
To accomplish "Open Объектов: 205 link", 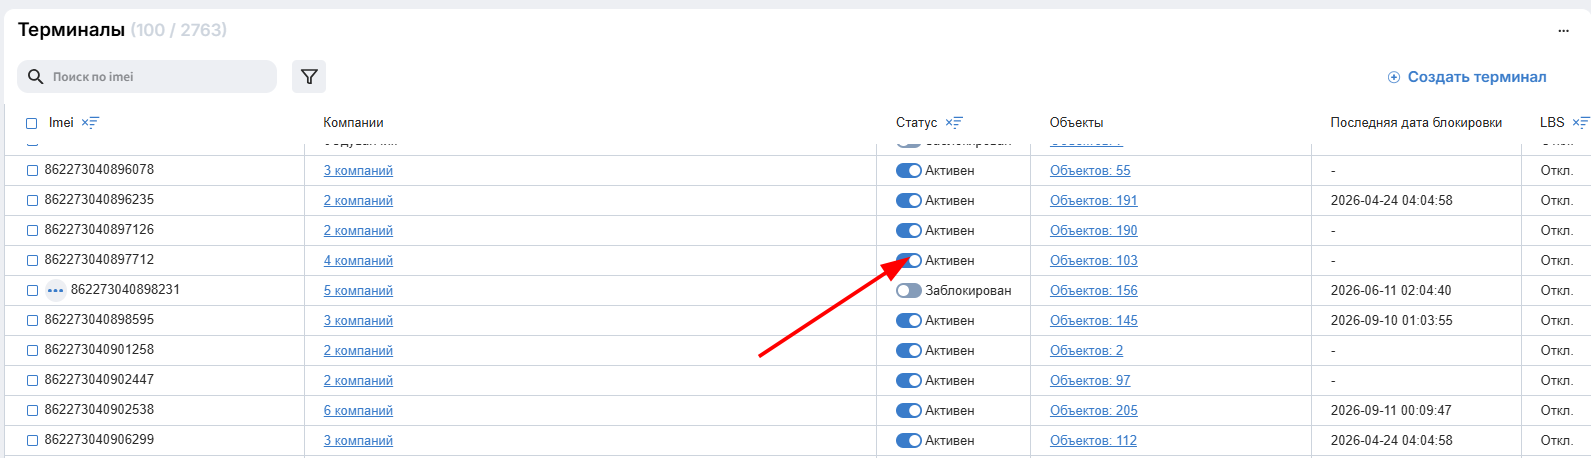I will pos(1094,411).
